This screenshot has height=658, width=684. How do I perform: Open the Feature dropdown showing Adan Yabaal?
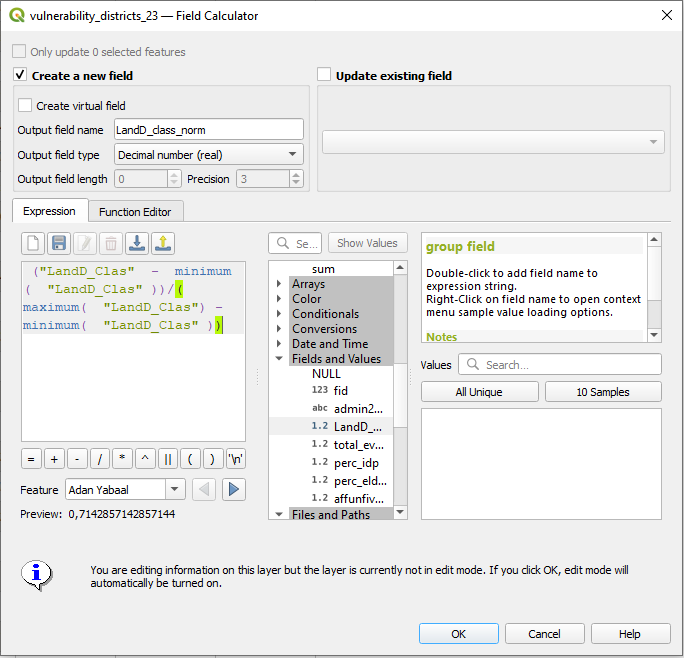coord(125,489)
